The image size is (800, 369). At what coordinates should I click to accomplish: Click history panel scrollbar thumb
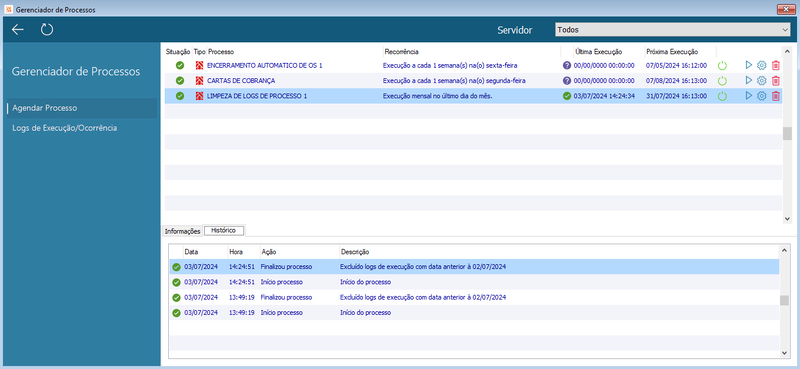[x=784, y=300]
